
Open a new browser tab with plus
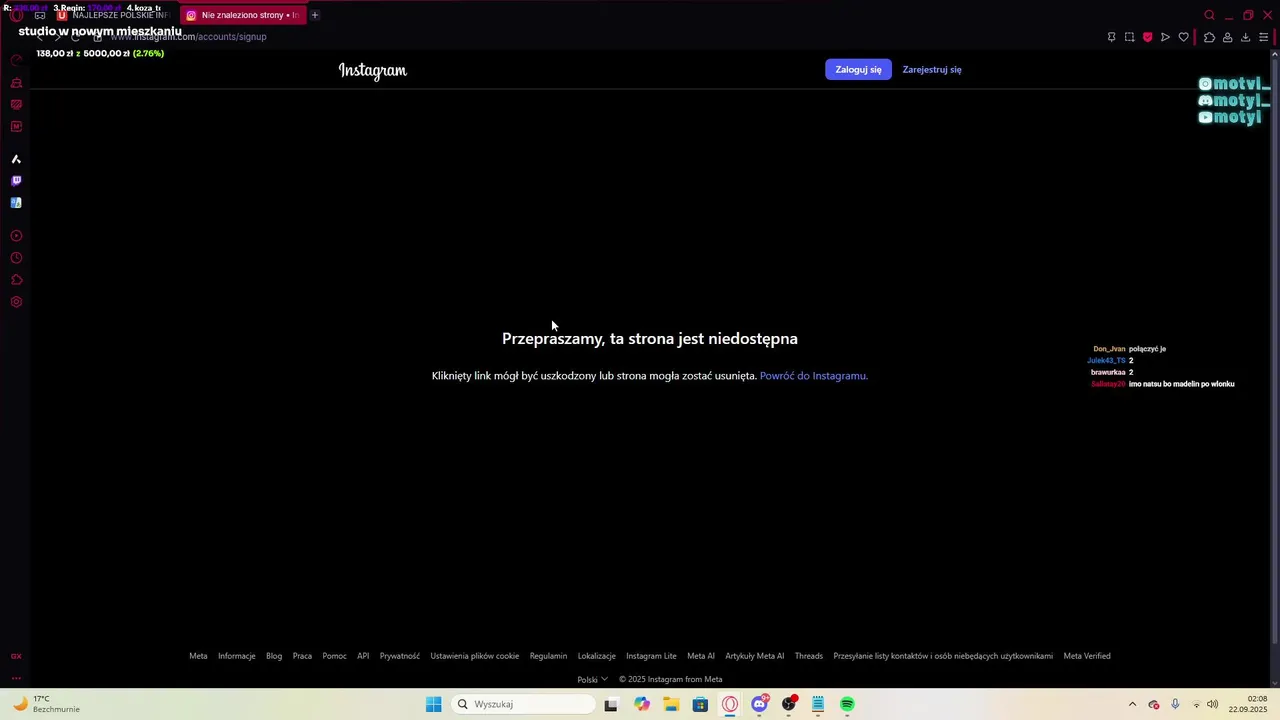point(314,15)
